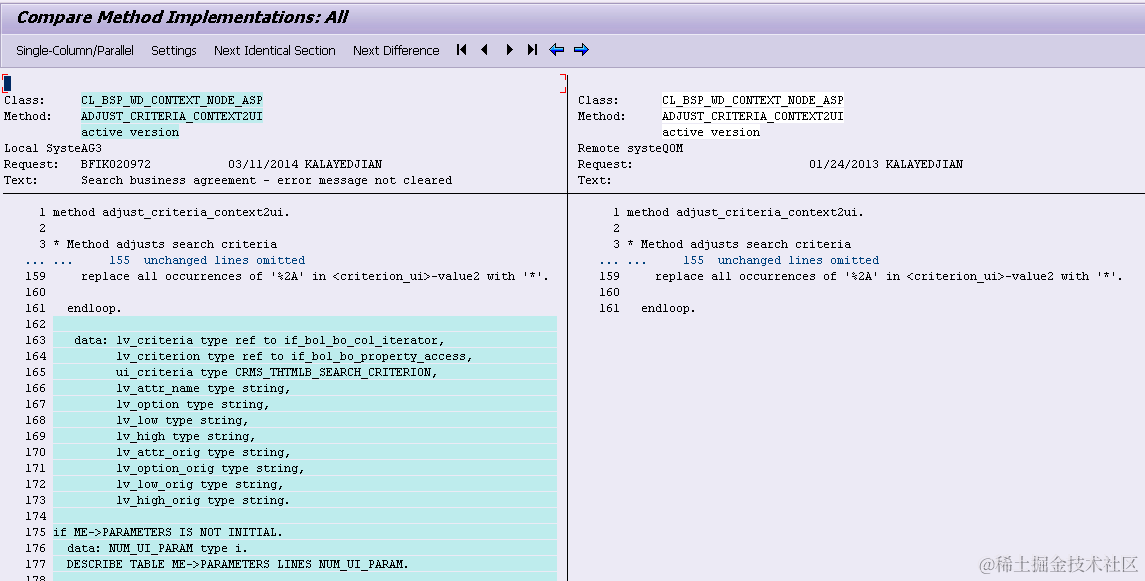Click Next Difference
The height and width of the screenshot is (581, 1145).
coord(396,50)
